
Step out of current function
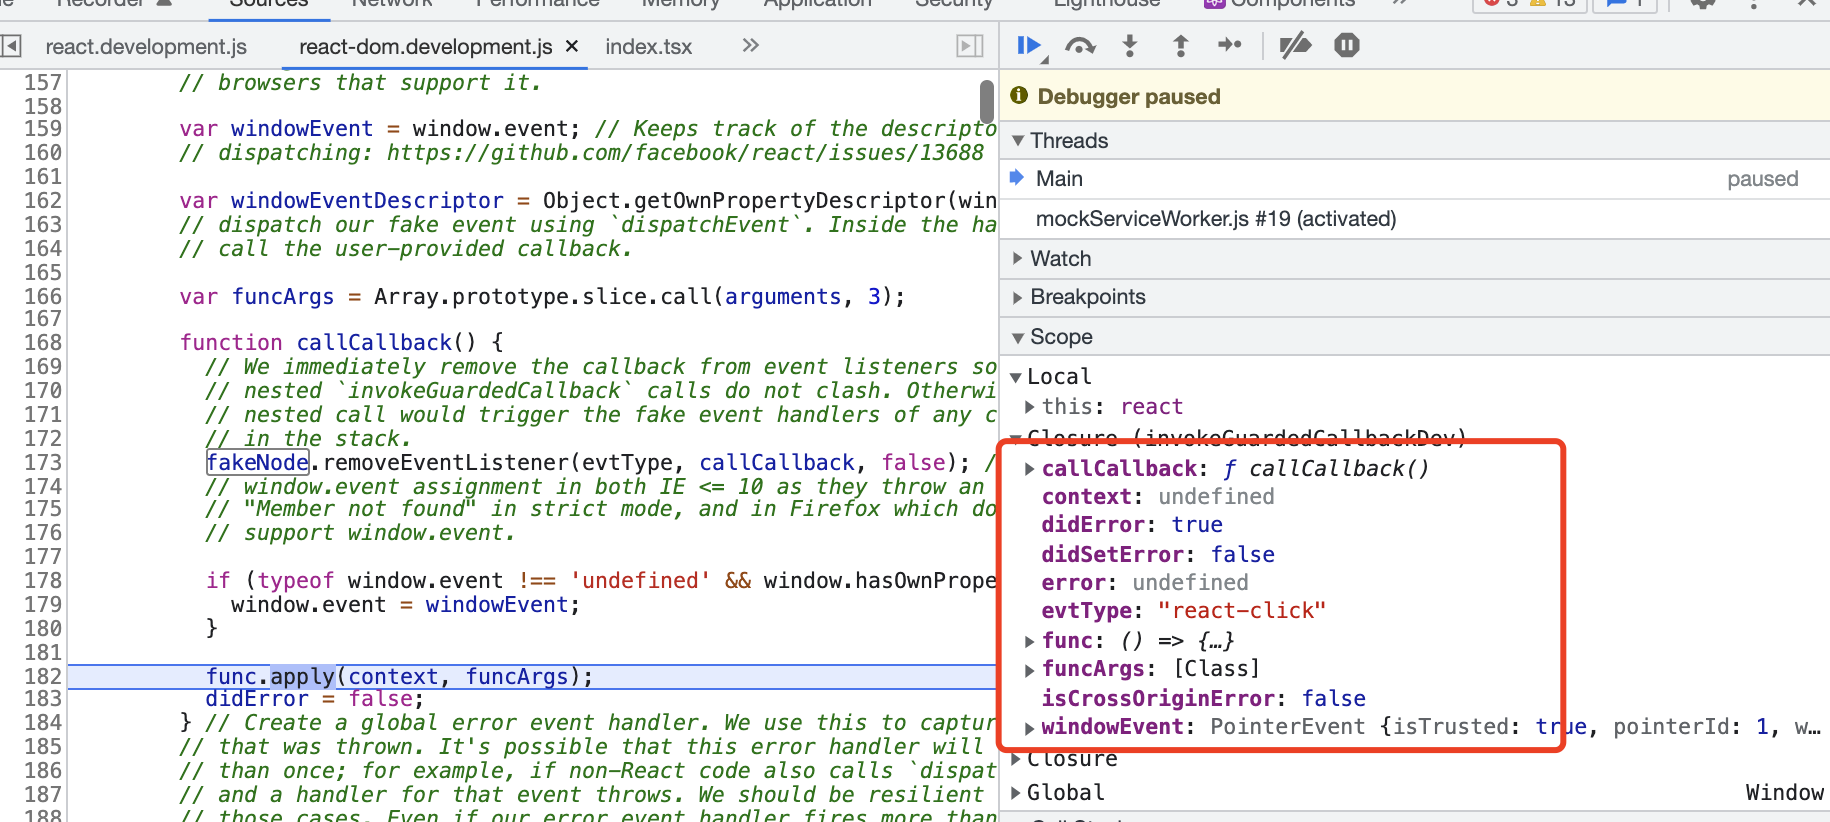pos(1180,46)
